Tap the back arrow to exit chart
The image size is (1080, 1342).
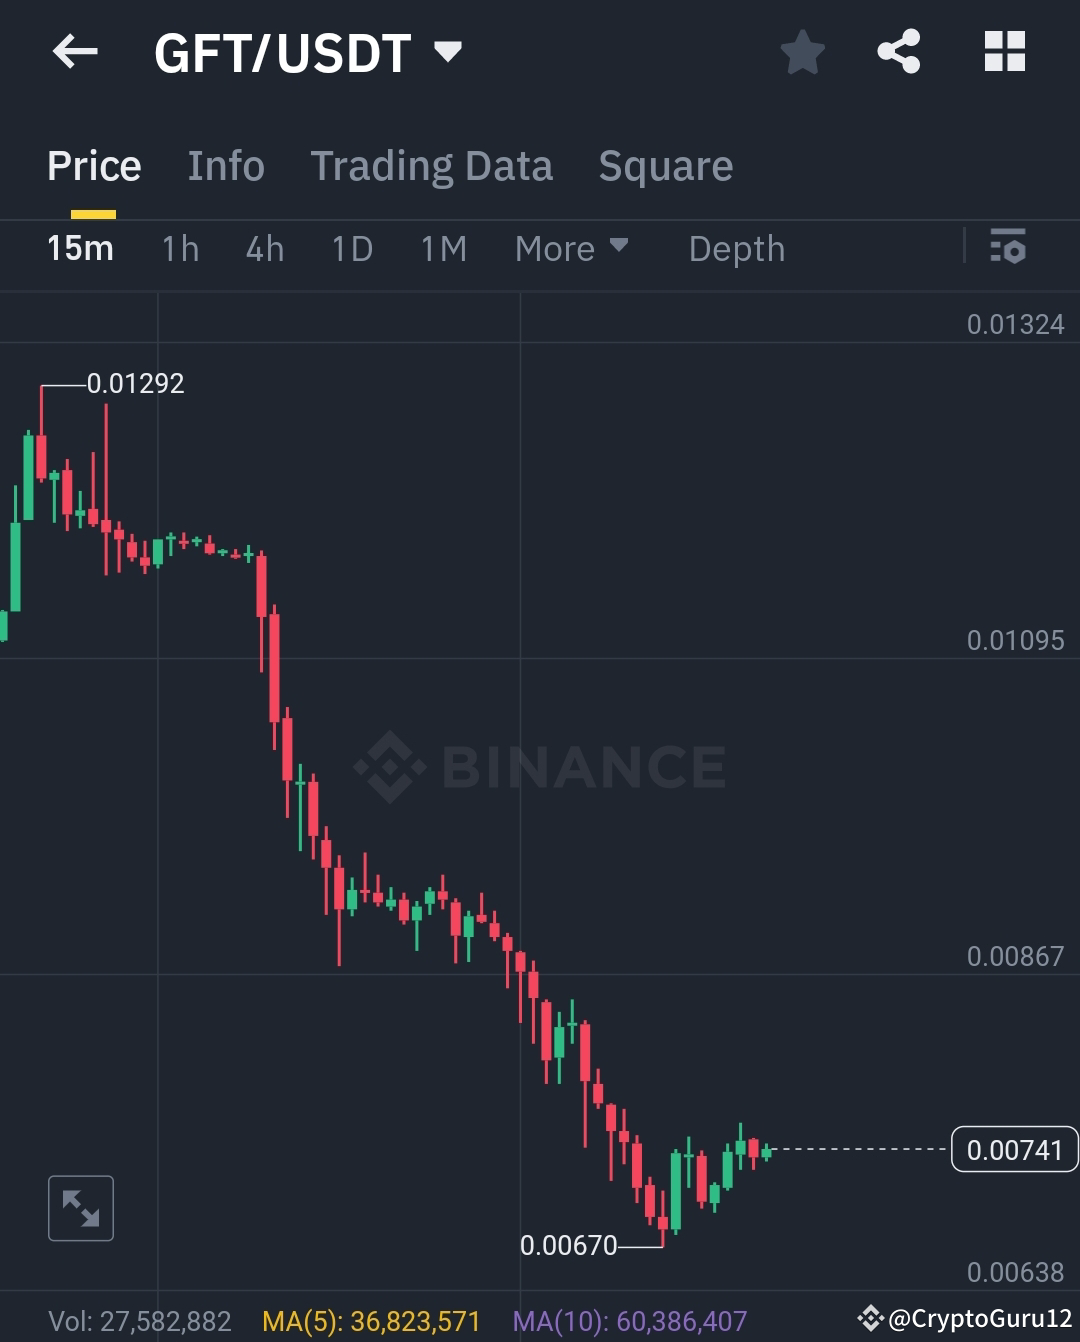coord(75,52)
